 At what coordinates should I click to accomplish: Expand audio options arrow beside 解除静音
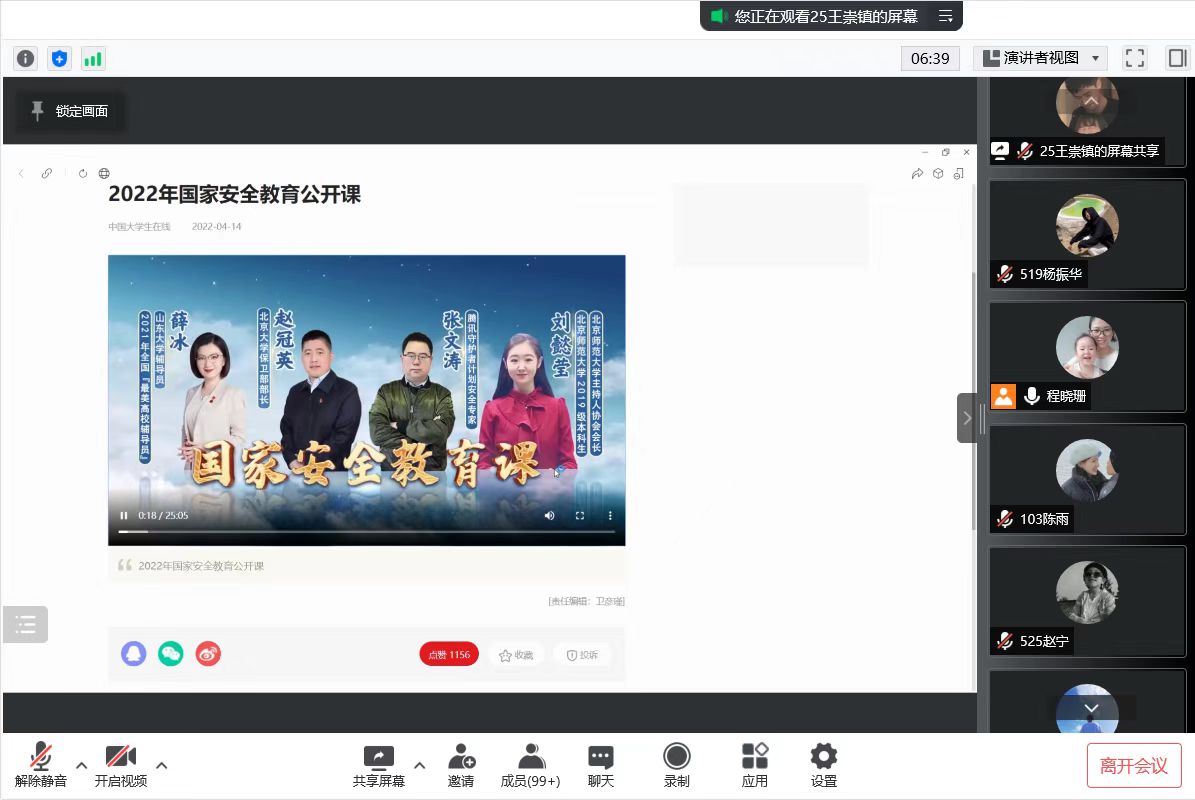click(82, 766)
